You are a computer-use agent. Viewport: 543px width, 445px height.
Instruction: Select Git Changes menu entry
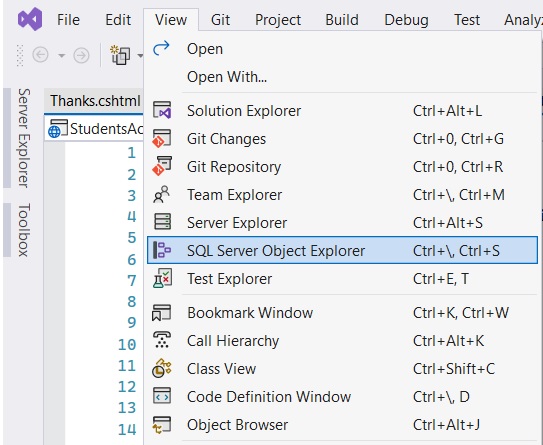click(x=342, y=139)
